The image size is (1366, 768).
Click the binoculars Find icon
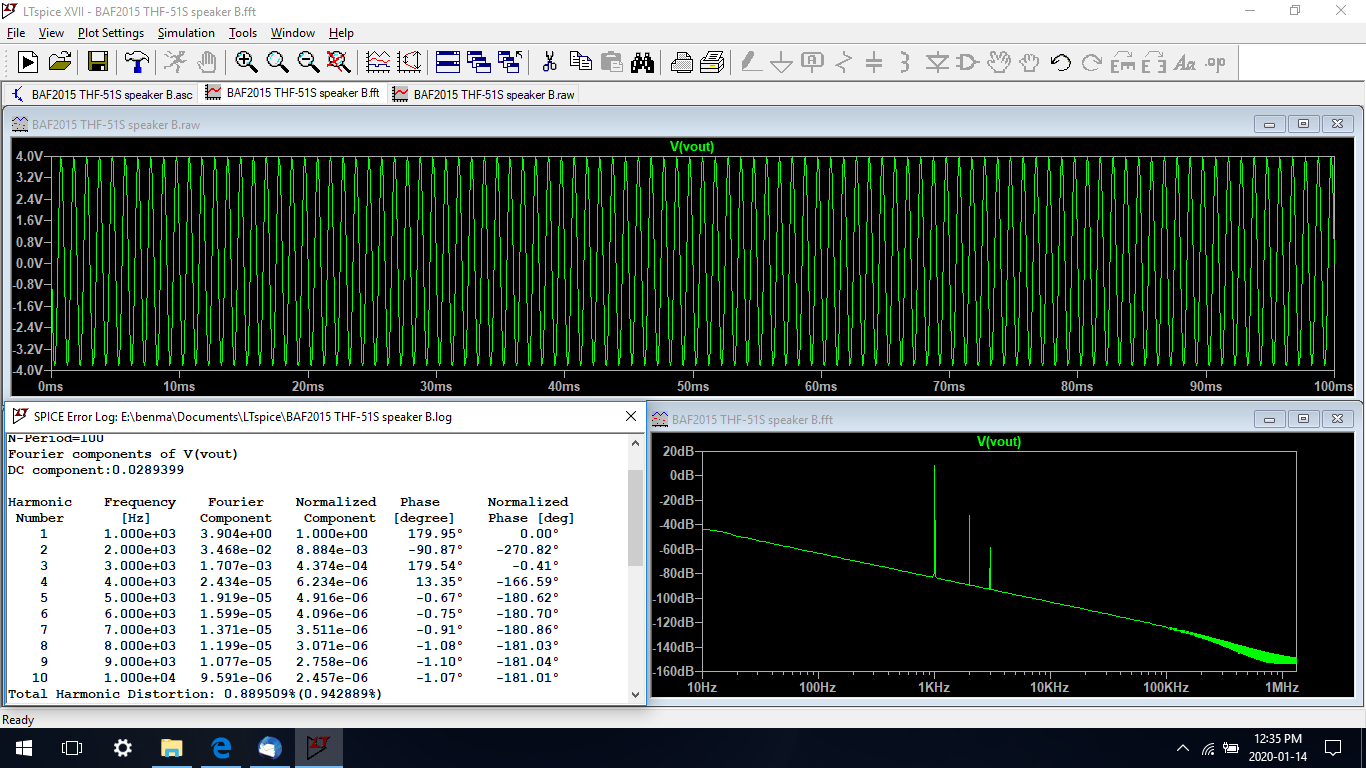coord(642,62)
